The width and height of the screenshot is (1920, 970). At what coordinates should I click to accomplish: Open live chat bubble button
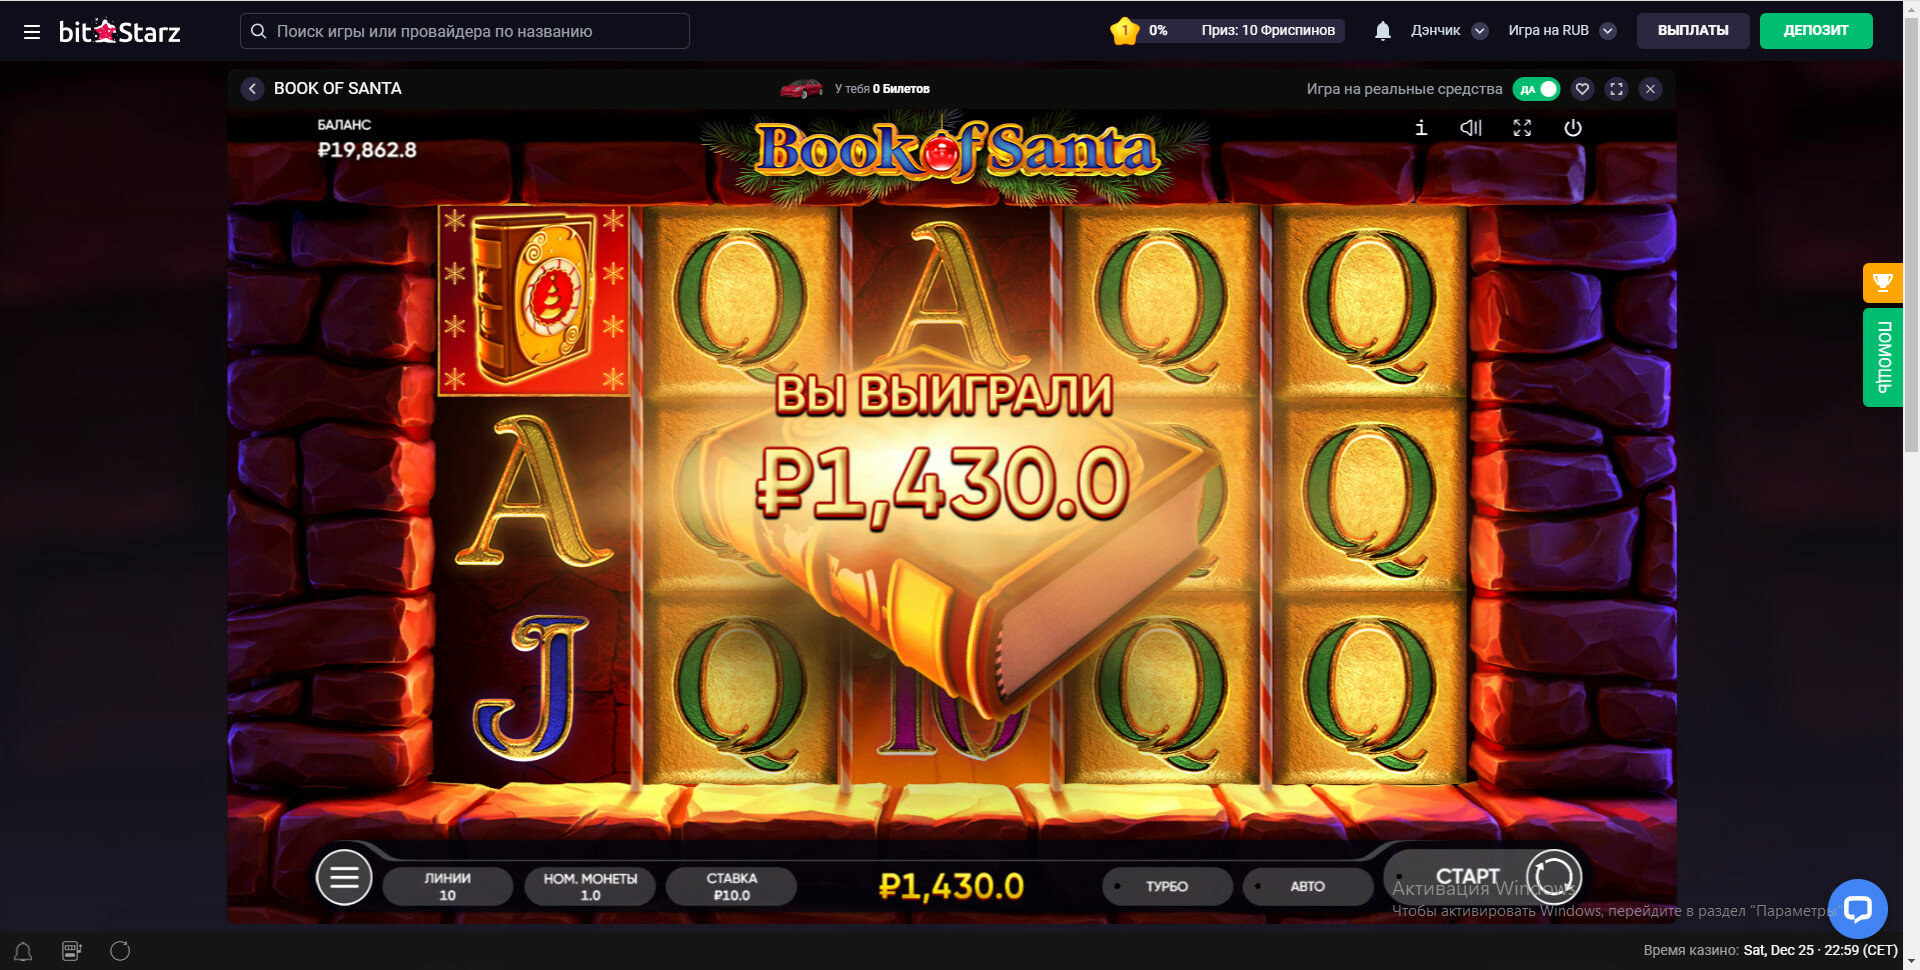[x=1858, y=909]
